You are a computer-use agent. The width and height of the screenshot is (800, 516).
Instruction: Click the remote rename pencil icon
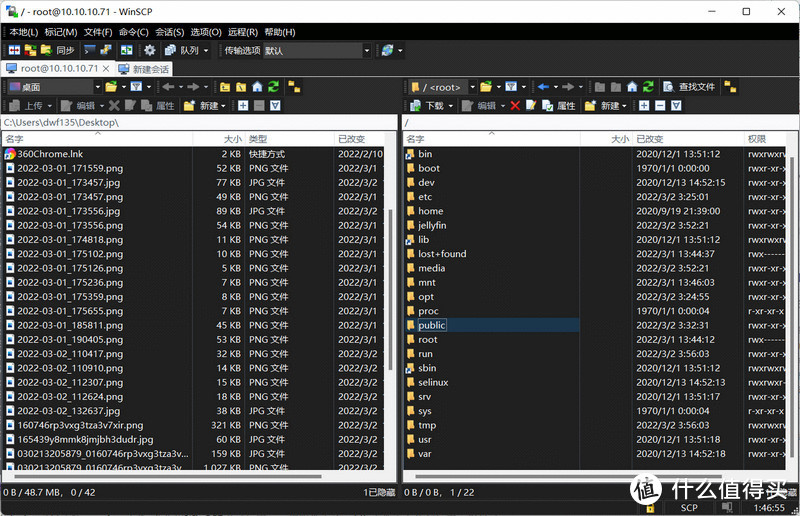[531, 106]
